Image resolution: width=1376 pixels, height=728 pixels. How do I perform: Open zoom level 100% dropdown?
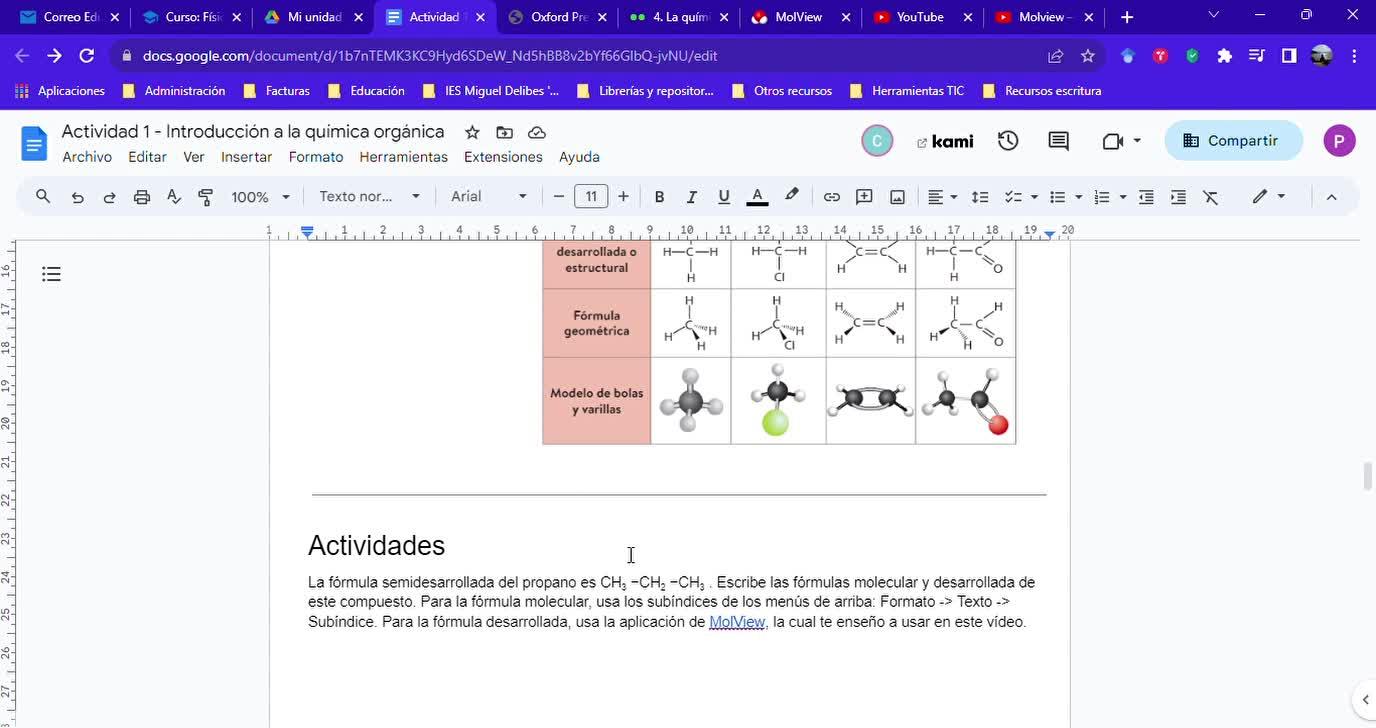[261, 197]
